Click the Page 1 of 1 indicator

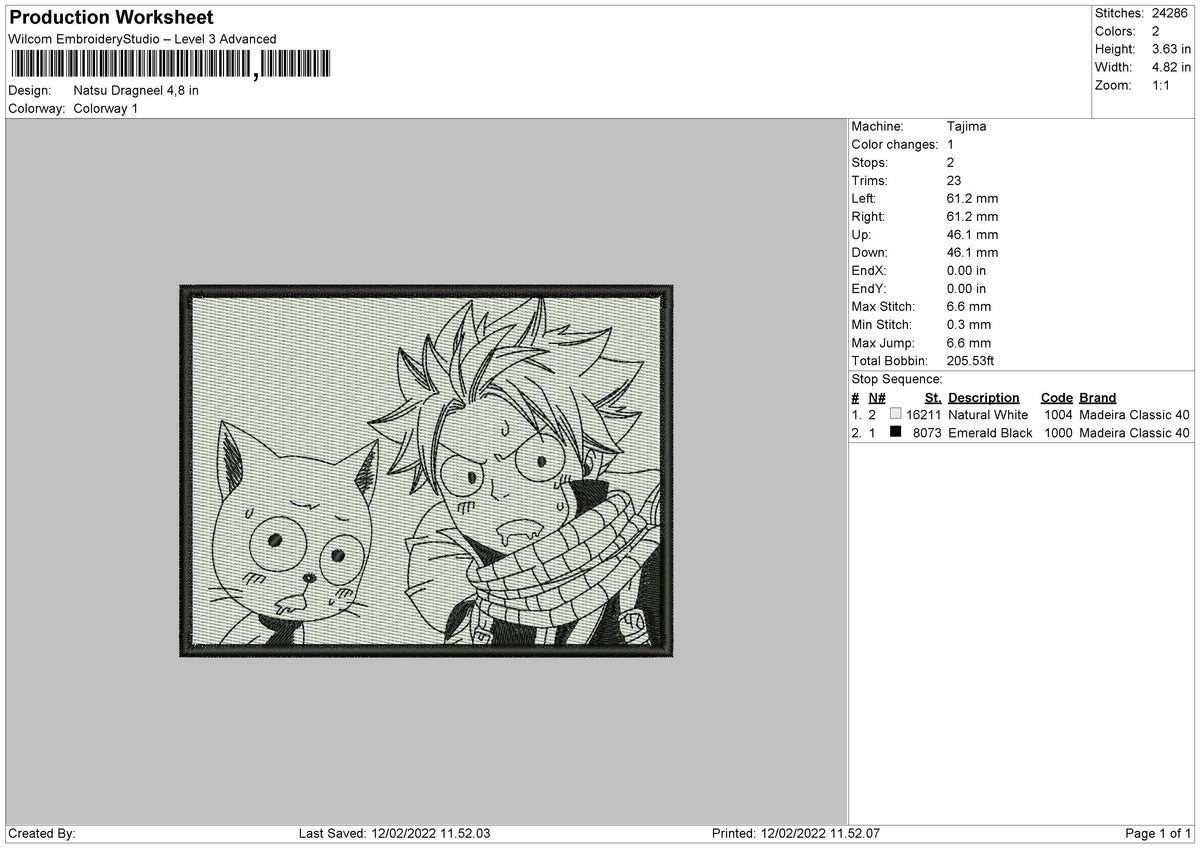[x=1159, y=833]
